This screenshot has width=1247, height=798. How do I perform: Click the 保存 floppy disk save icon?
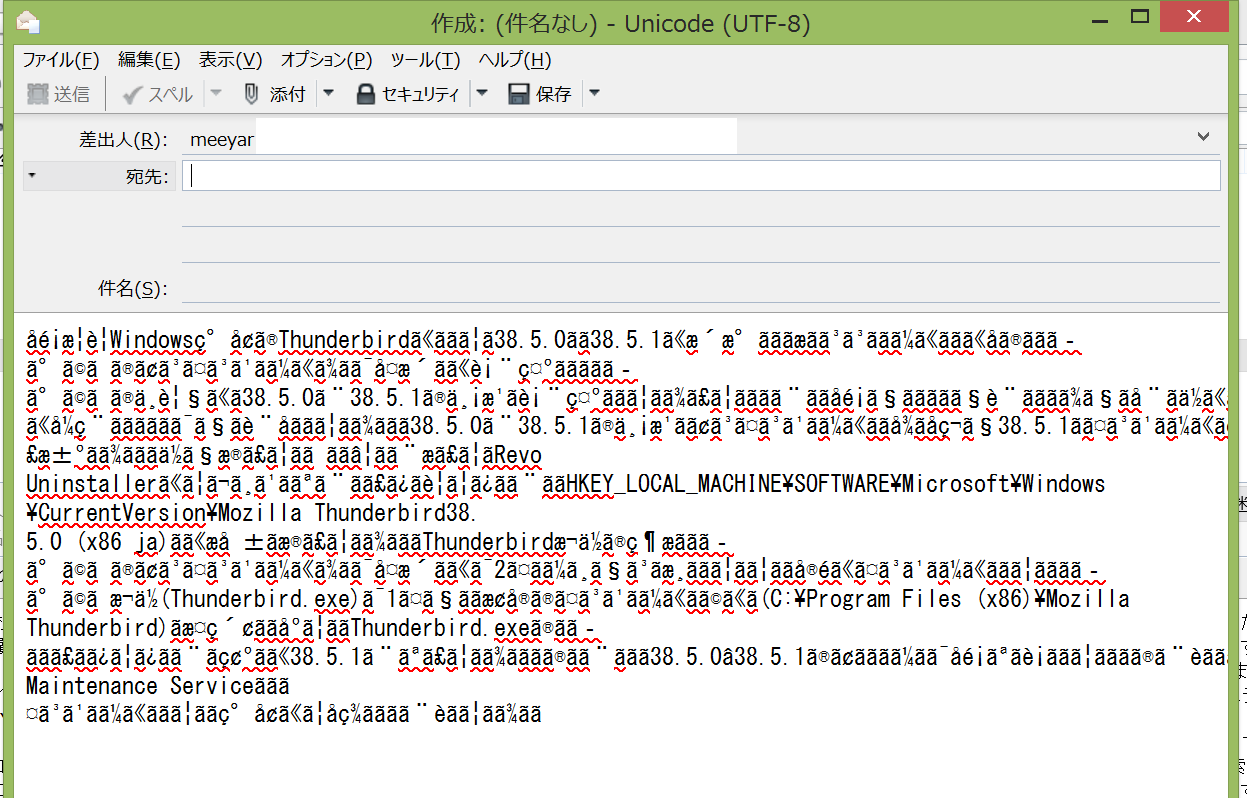[519, 94]
